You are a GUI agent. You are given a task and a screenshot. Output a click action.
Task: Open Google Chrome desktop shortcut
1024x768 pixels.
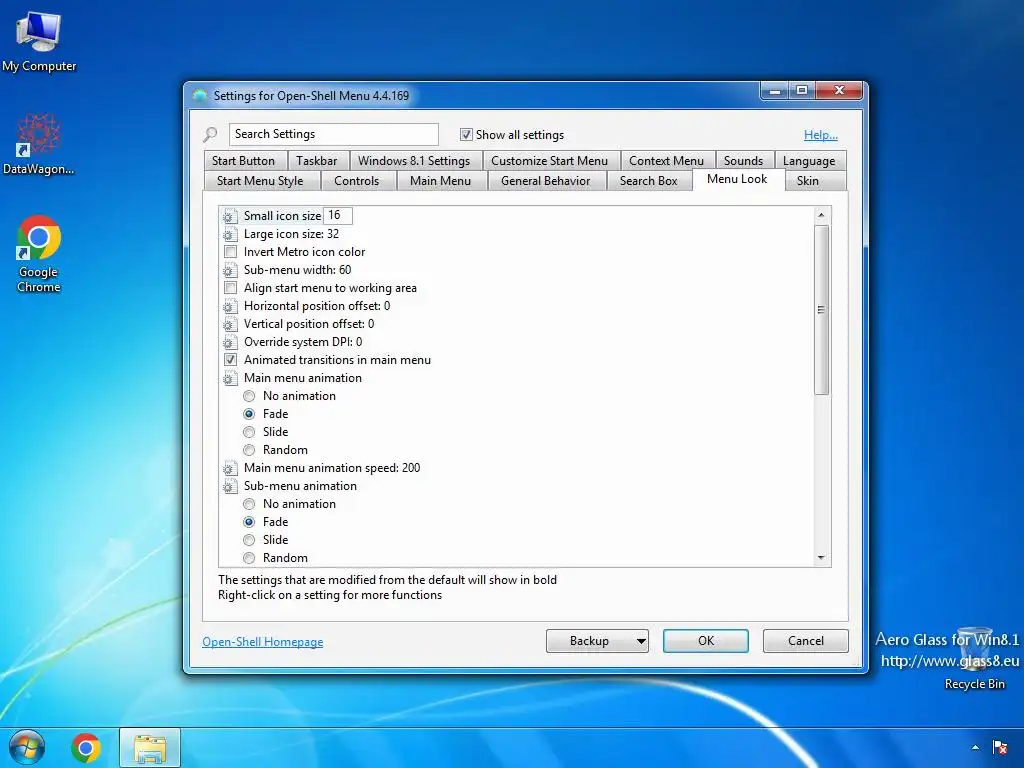pyautogui.click(x=39, y=253)
